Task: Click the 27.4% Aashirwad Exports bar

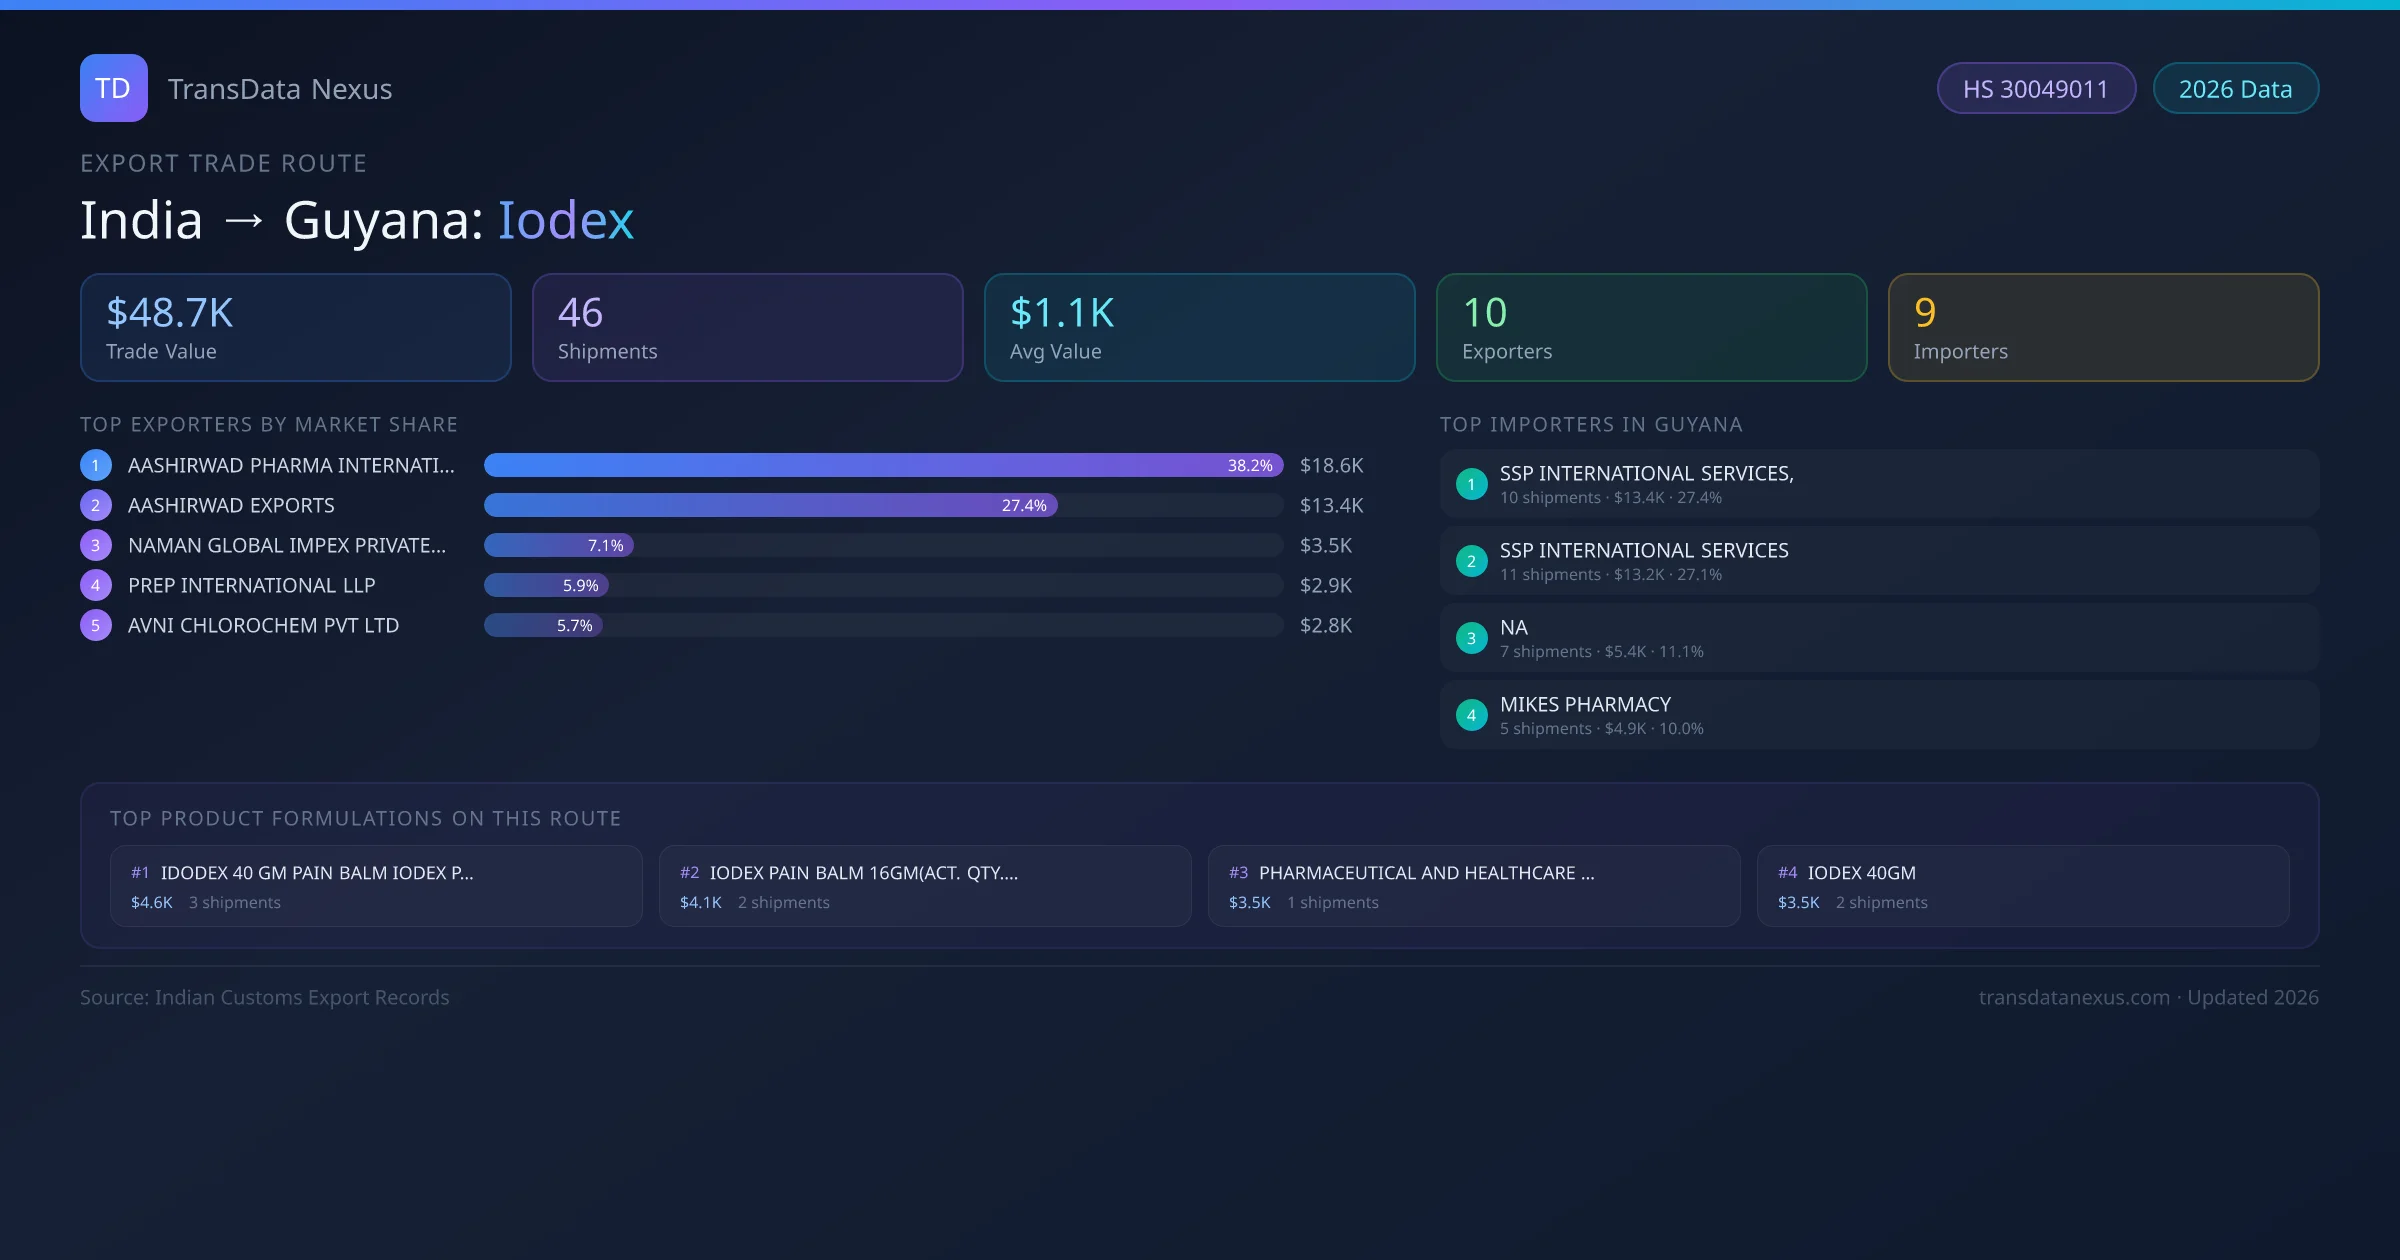Action: click(770, 505)
